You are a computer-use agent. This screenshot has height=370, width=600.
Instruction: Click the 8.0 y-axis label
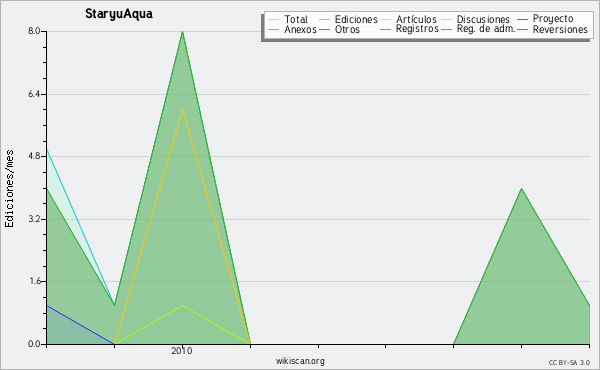(x=34, y=31)
